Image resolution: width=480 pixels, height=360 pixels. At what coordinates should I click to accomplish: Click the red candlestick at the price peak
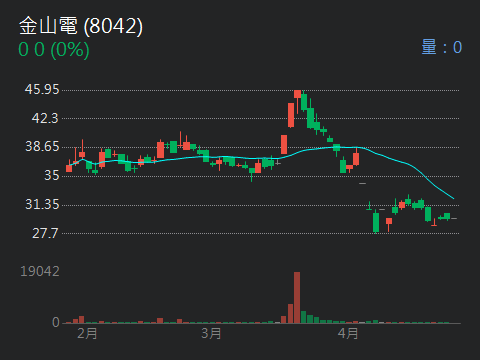pyautogui.click(x=297, y=94)
